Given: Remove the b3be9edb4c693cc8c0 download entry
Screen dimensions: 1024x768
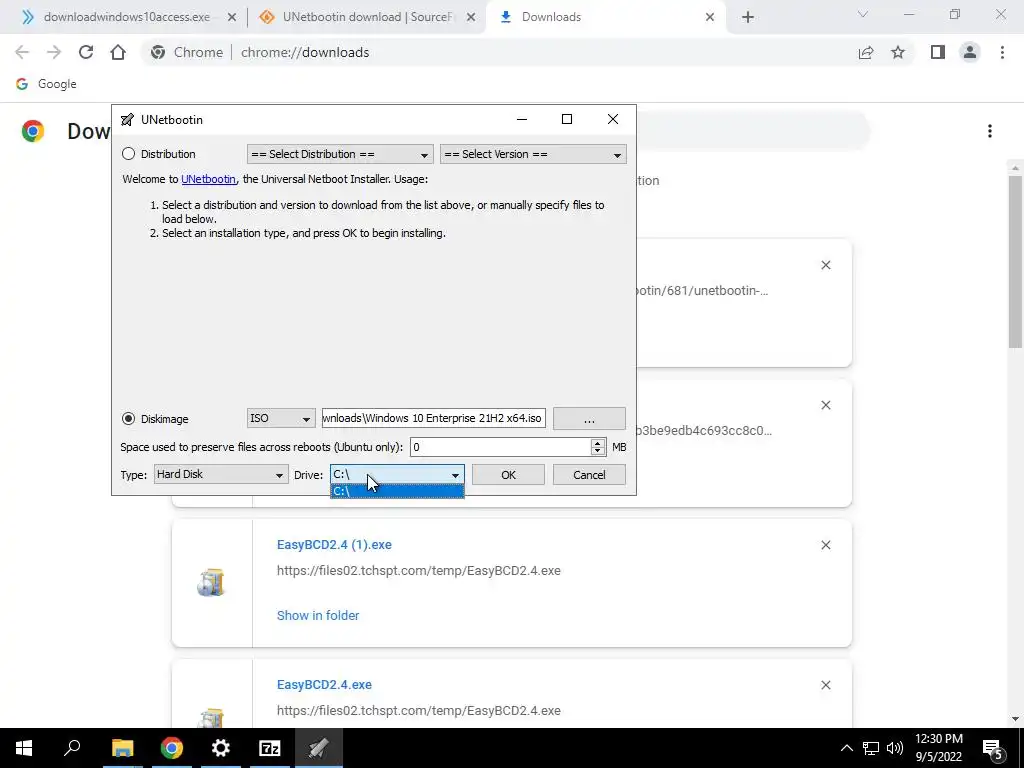Looking at the screenshot, I should (x=826, y=406).
